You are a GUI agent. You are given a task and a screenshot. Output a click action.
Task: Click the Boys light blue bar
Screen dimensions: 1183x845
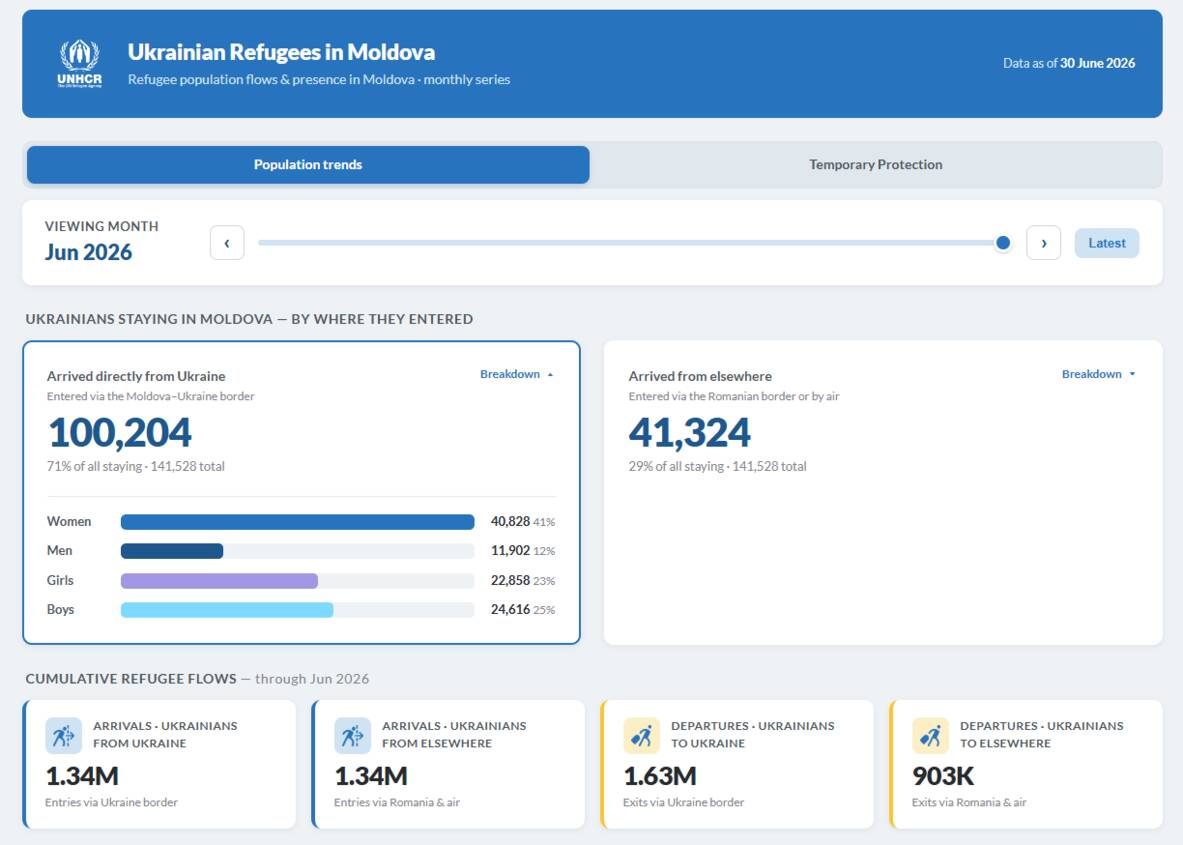tap(227, 610)
